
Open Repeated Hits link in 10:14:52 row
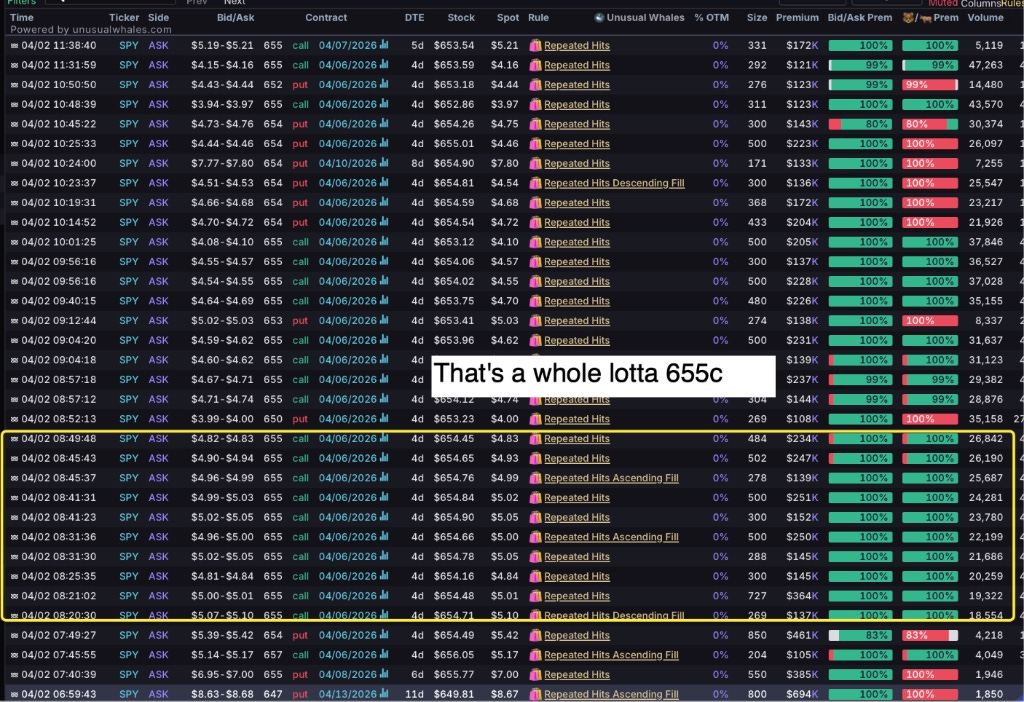pos(577,222)
